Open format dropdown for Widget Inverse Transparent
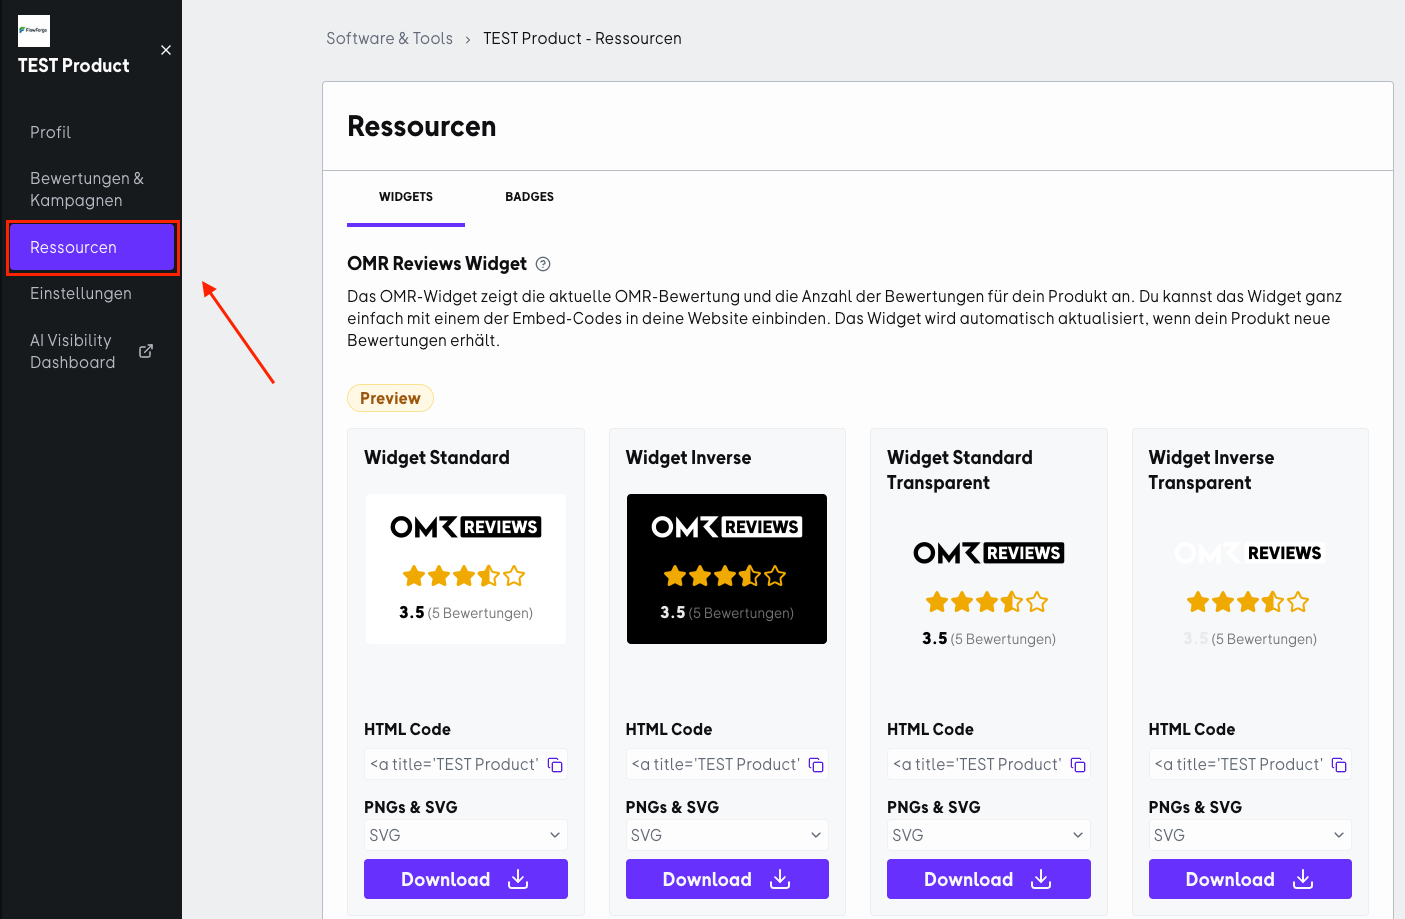 click(1250, 835)
